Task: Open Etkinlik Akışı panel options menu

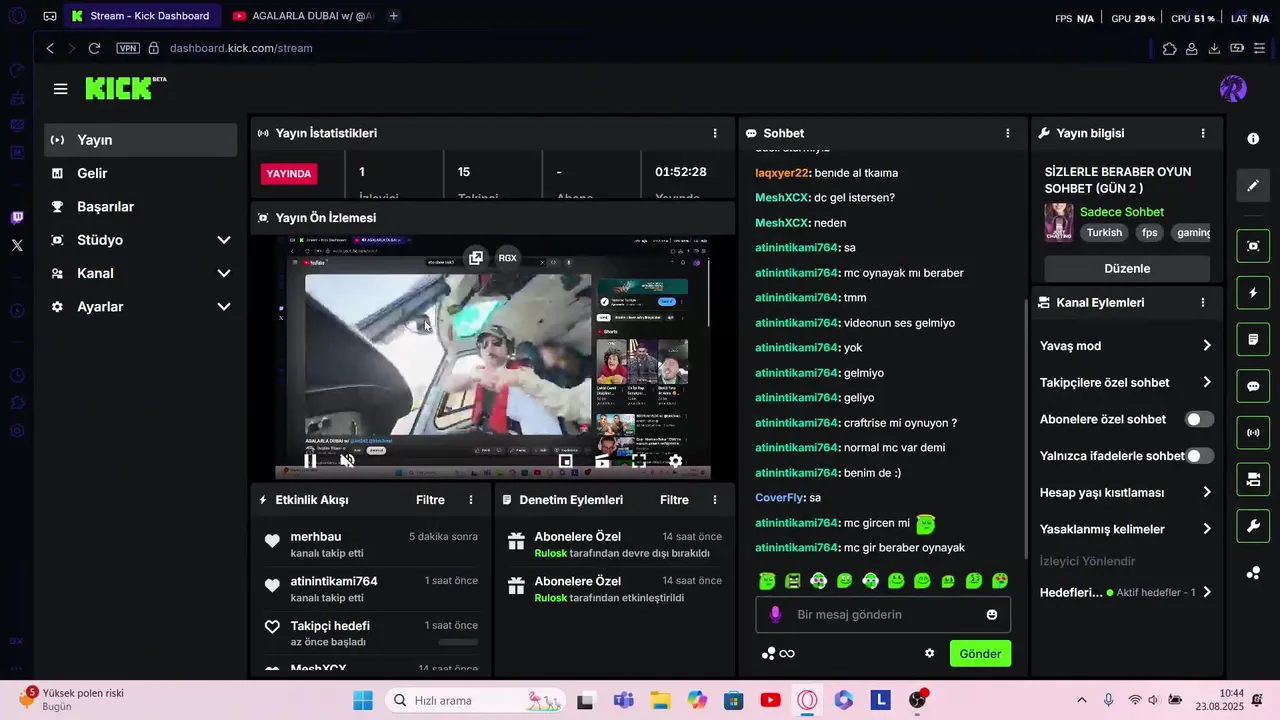Action: click(x=471, y=500)
